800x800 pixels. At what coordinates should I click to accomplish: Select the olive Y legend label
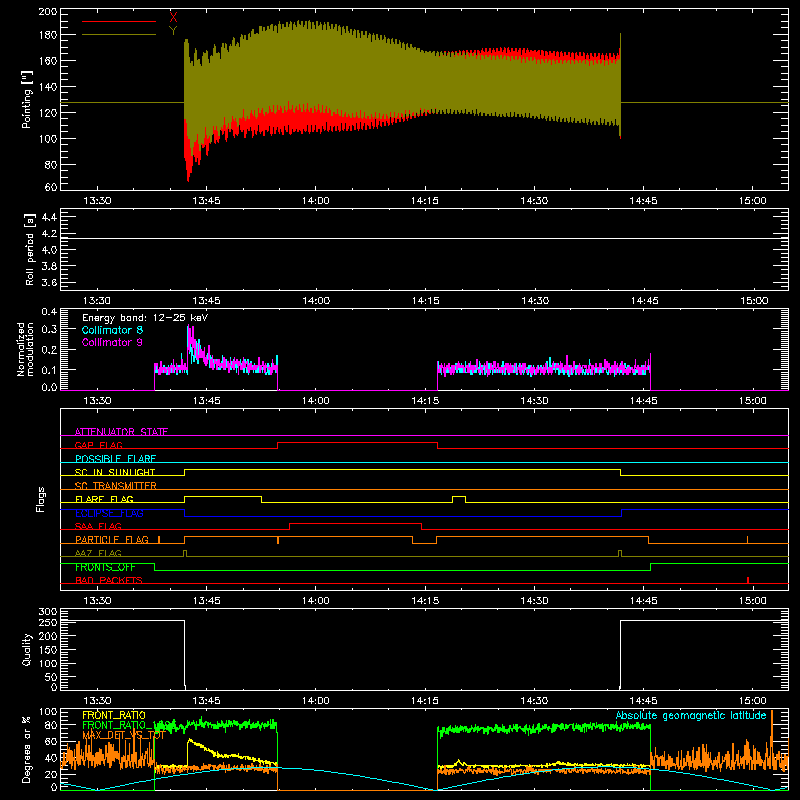coord(173,31)
